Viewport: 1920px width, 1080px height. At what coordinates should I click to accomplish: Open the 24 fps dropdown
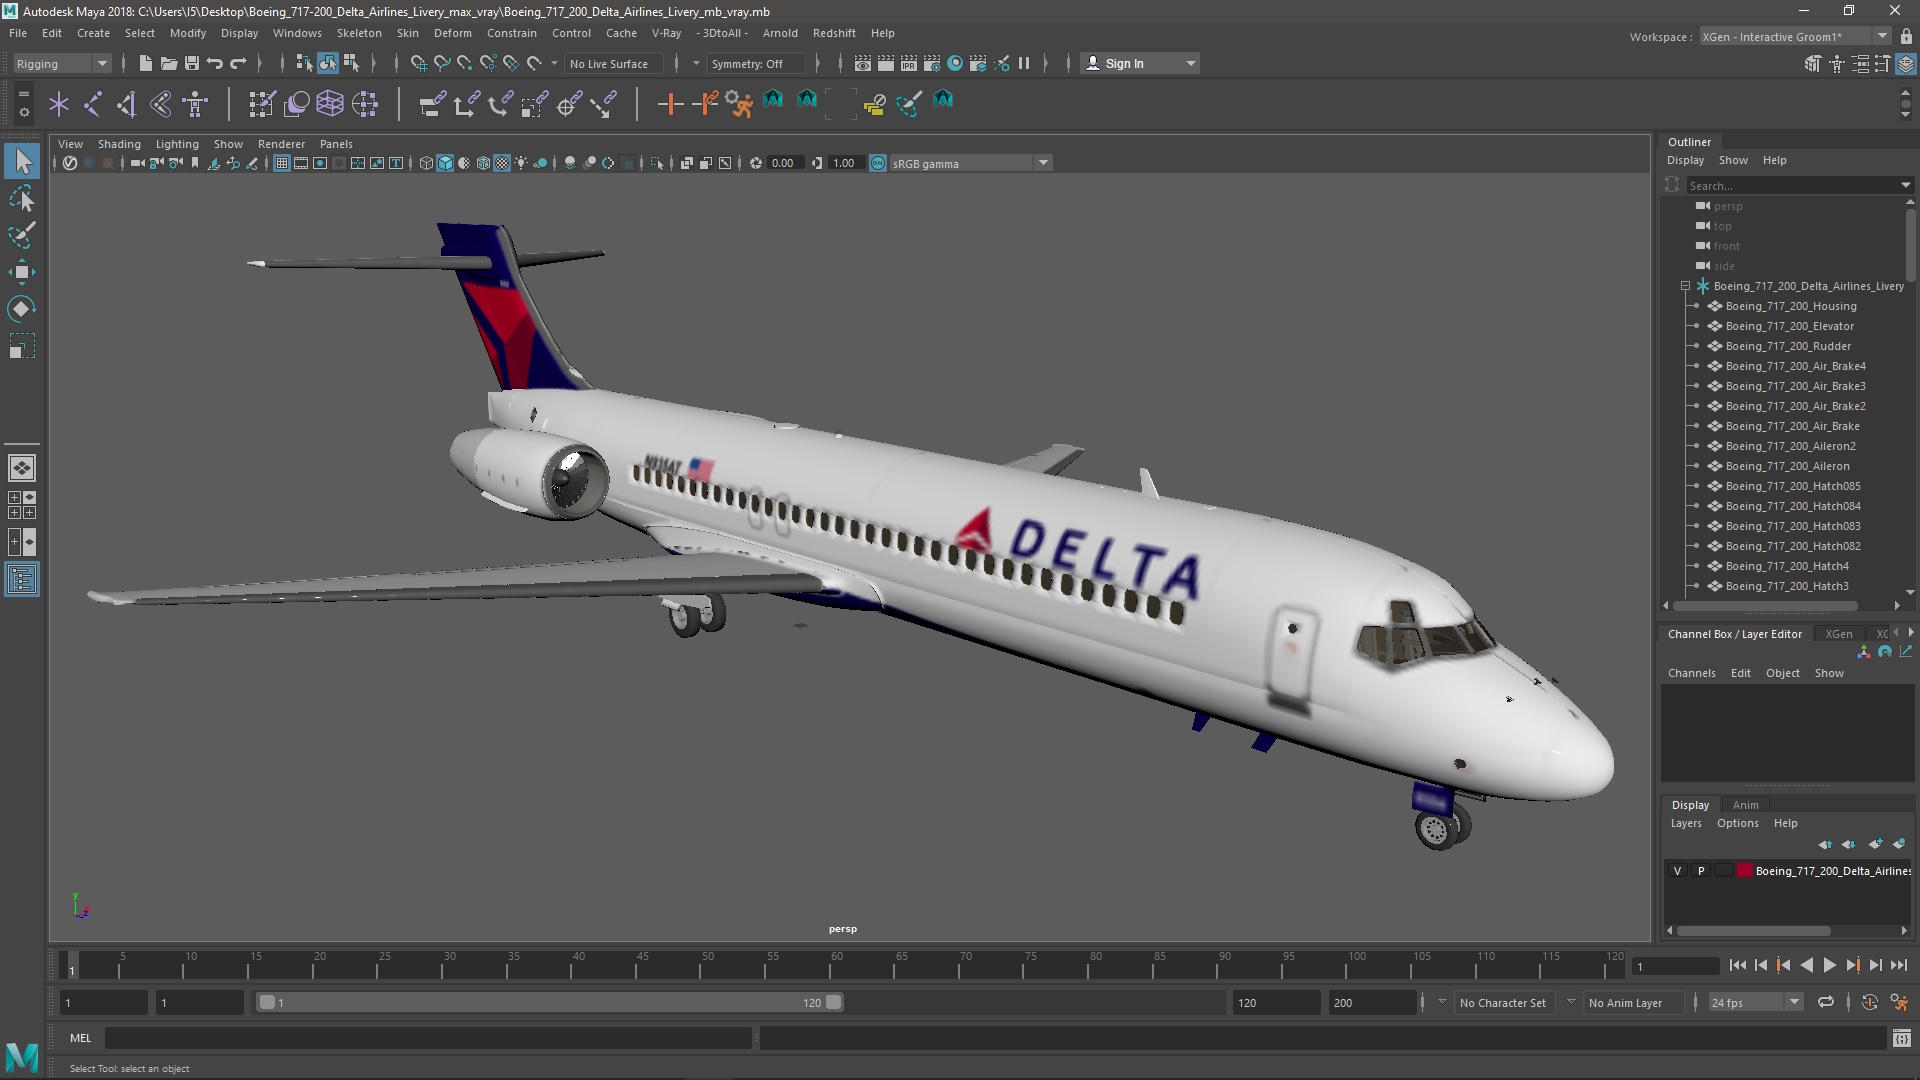click(x=1754, y=1002)
